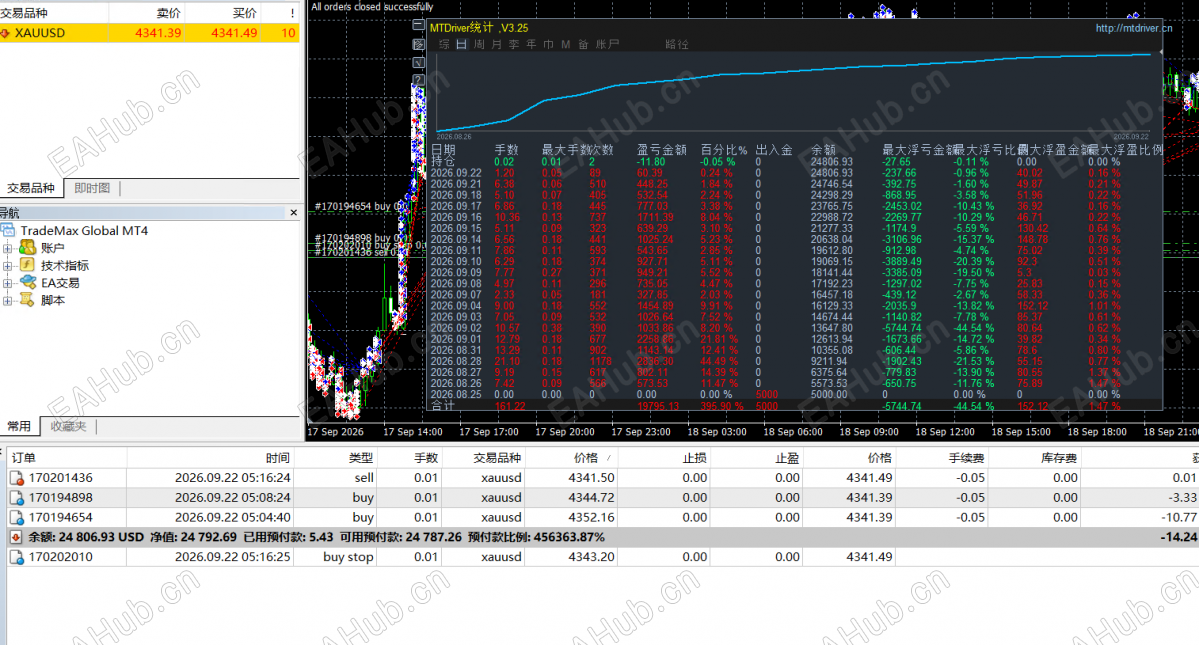
Task: Close the 导航 navigator panel
Action: pos(294,212)
